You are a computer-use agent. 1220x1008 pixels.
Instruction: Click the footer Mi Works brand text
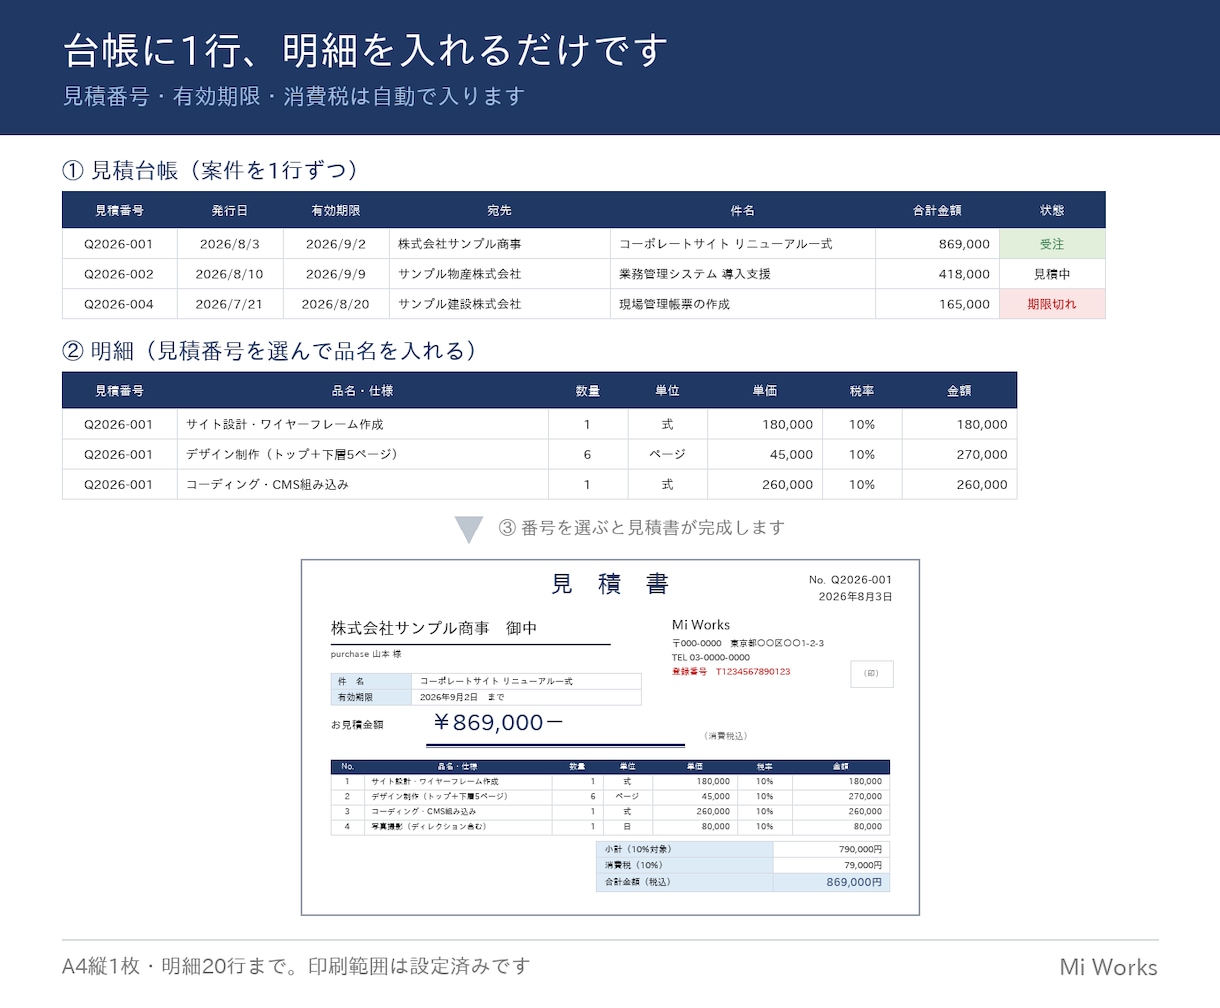click(x=1109, y=967)
